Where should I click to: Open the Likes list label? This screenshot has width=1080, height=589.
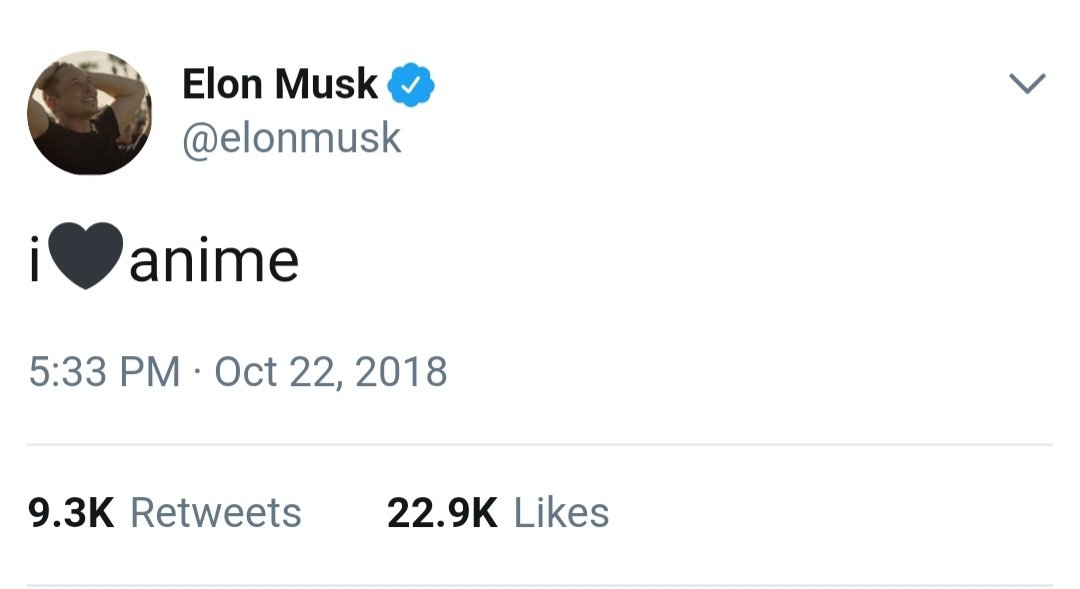click(561, 513)
